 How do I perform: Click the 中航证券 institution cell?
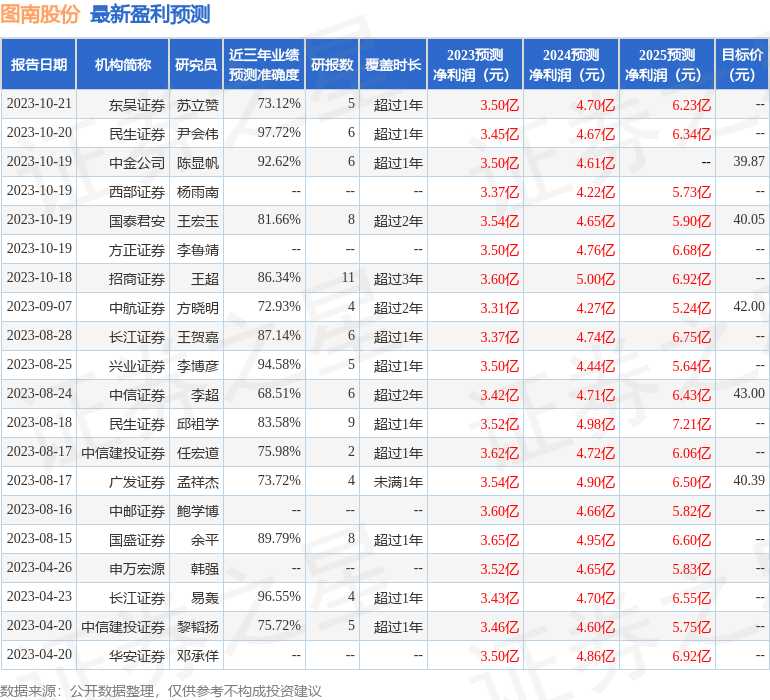coord(137,308)
